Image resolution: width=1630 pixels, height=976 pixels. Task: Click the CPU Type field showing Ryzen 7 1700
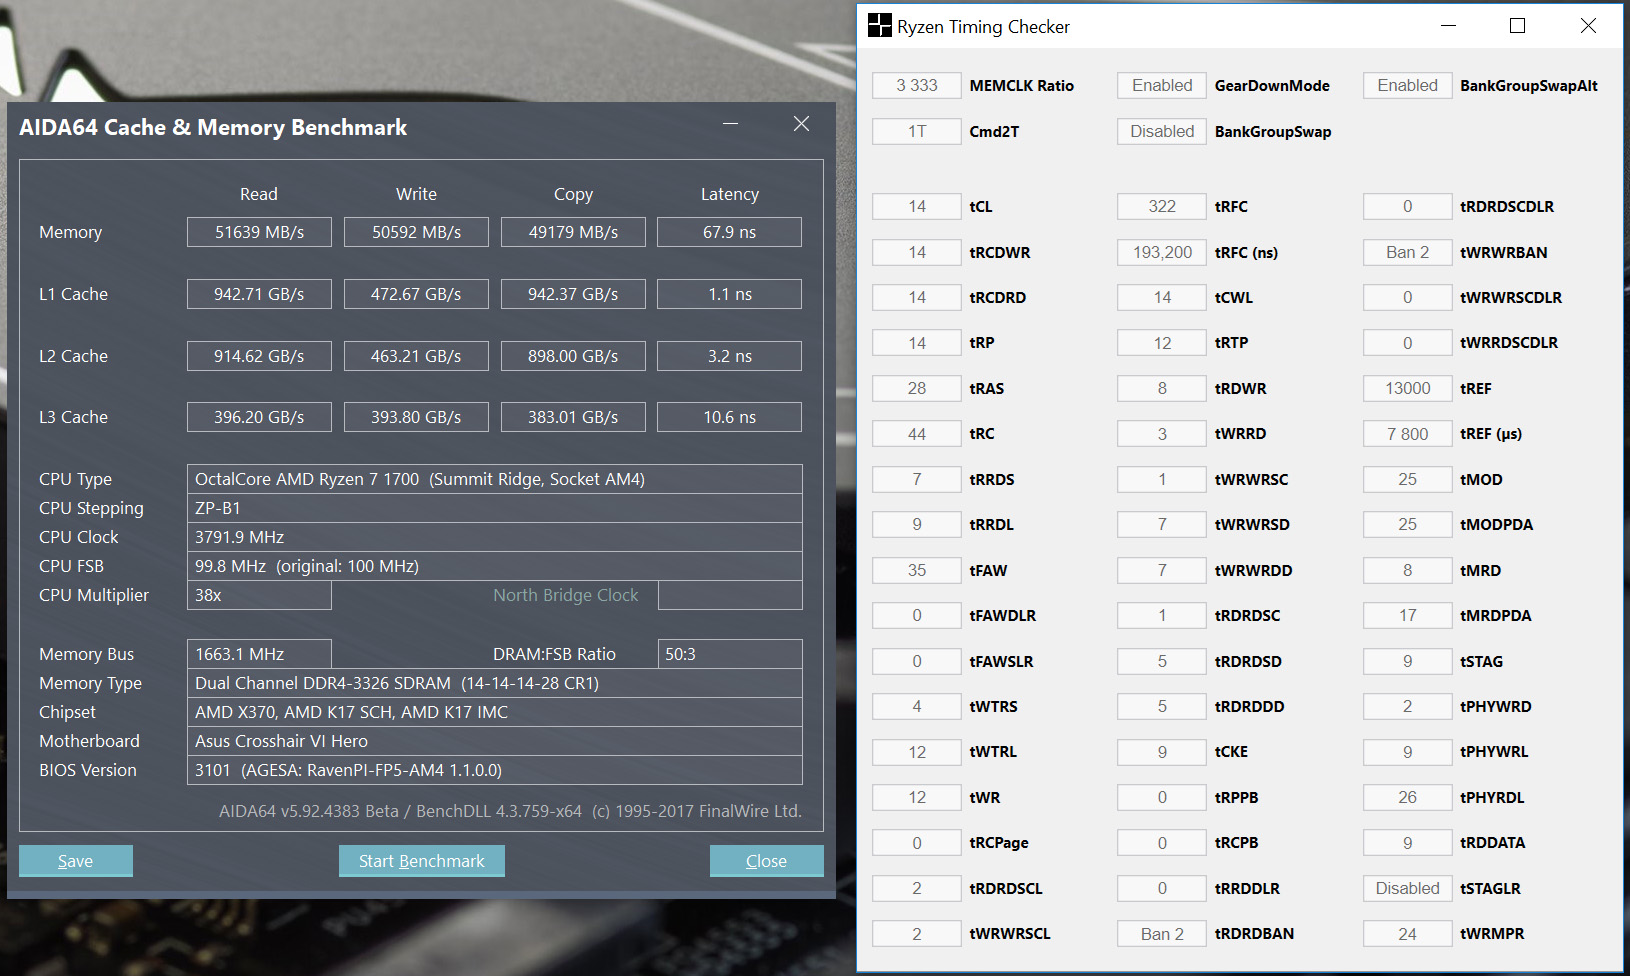click(x=494, y=479)
